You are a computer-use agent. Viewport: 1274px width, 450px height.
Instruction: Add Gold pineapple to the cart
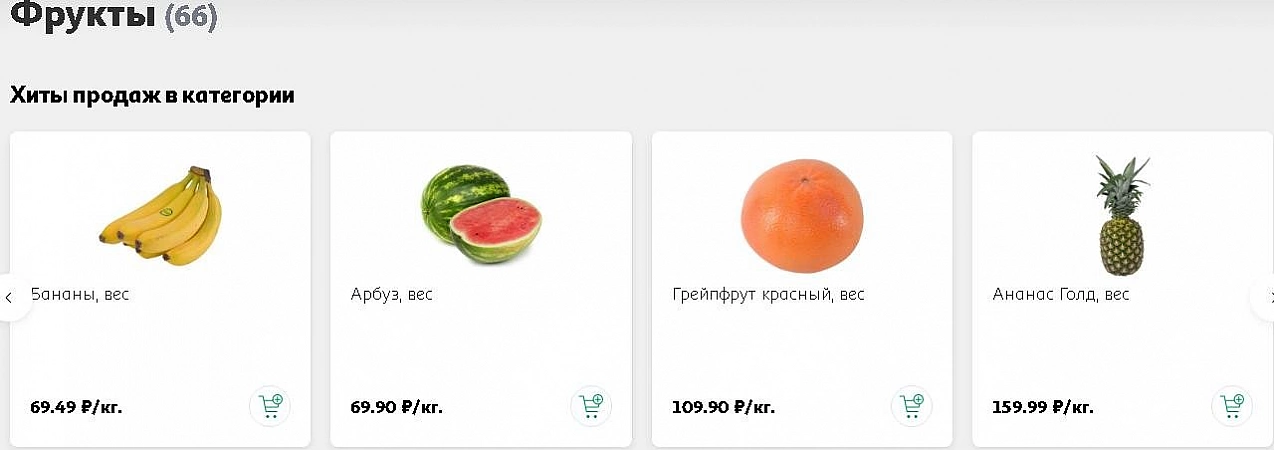1232,406
